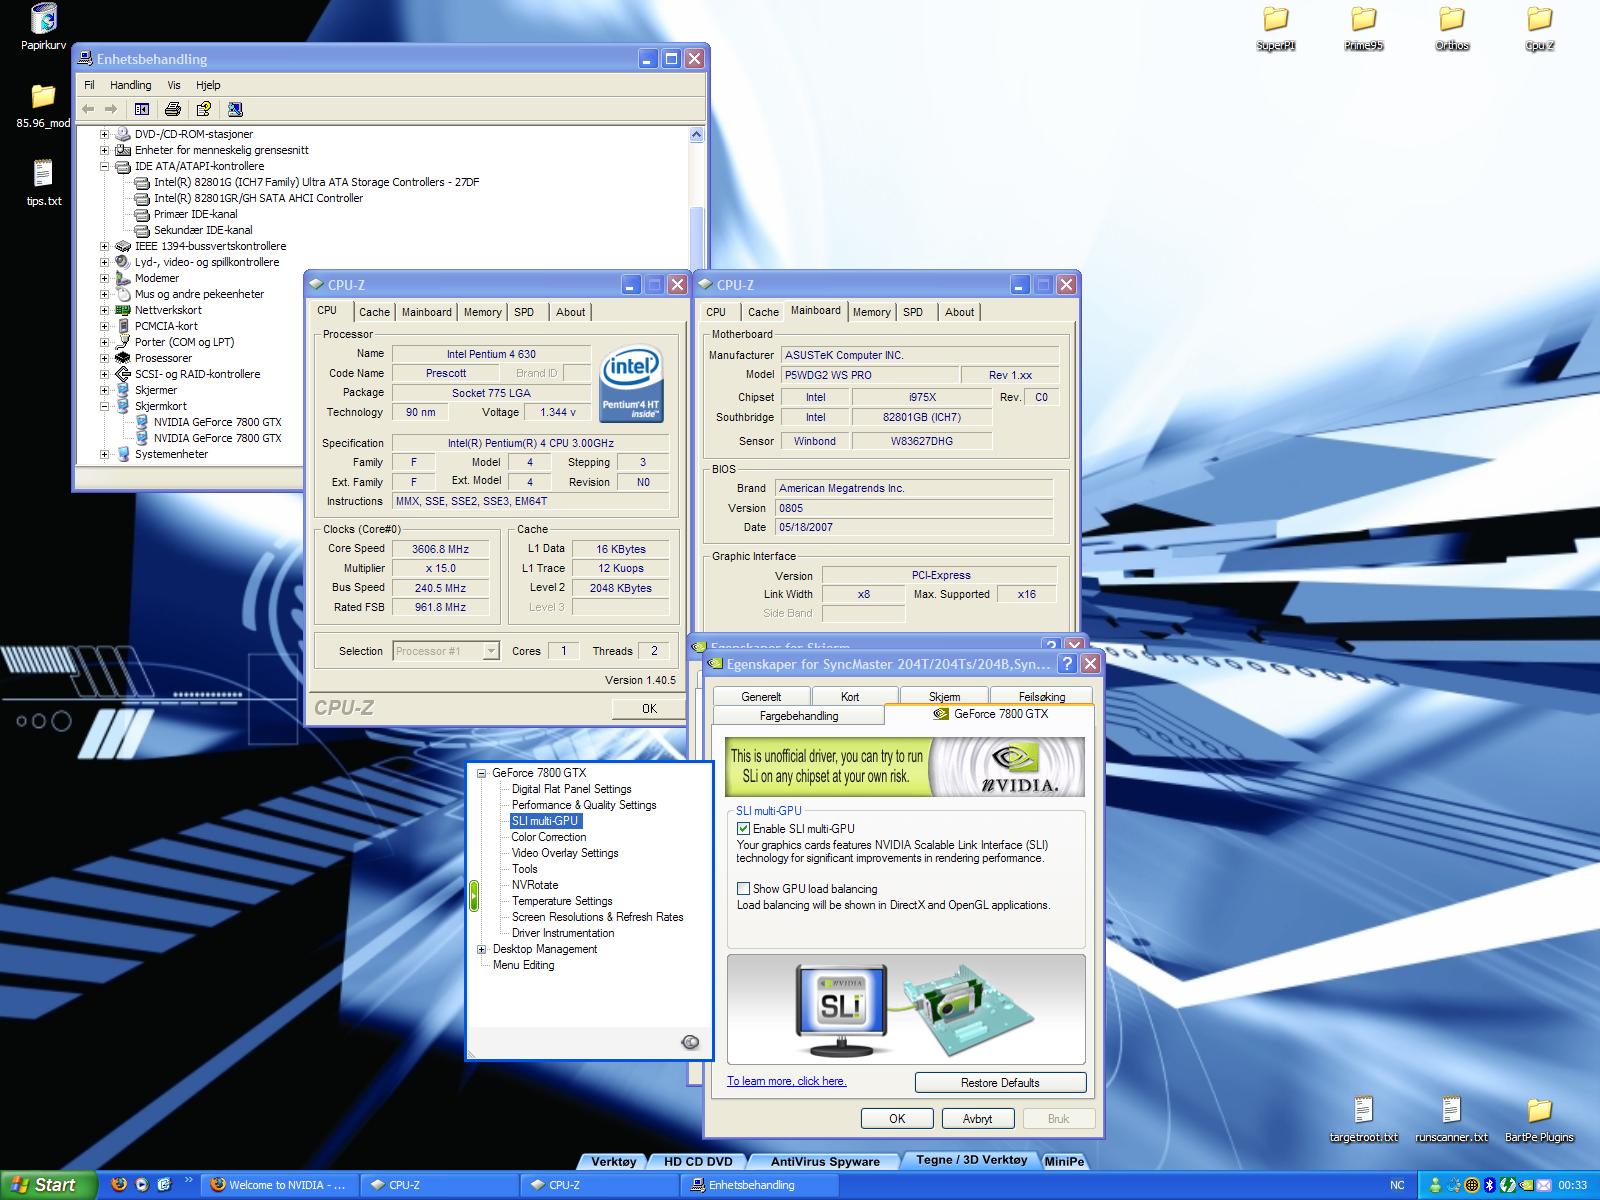Screen dimensions: 1600x1200
Task: Collapse the Skjermkort node
Action: coord(104,406)
